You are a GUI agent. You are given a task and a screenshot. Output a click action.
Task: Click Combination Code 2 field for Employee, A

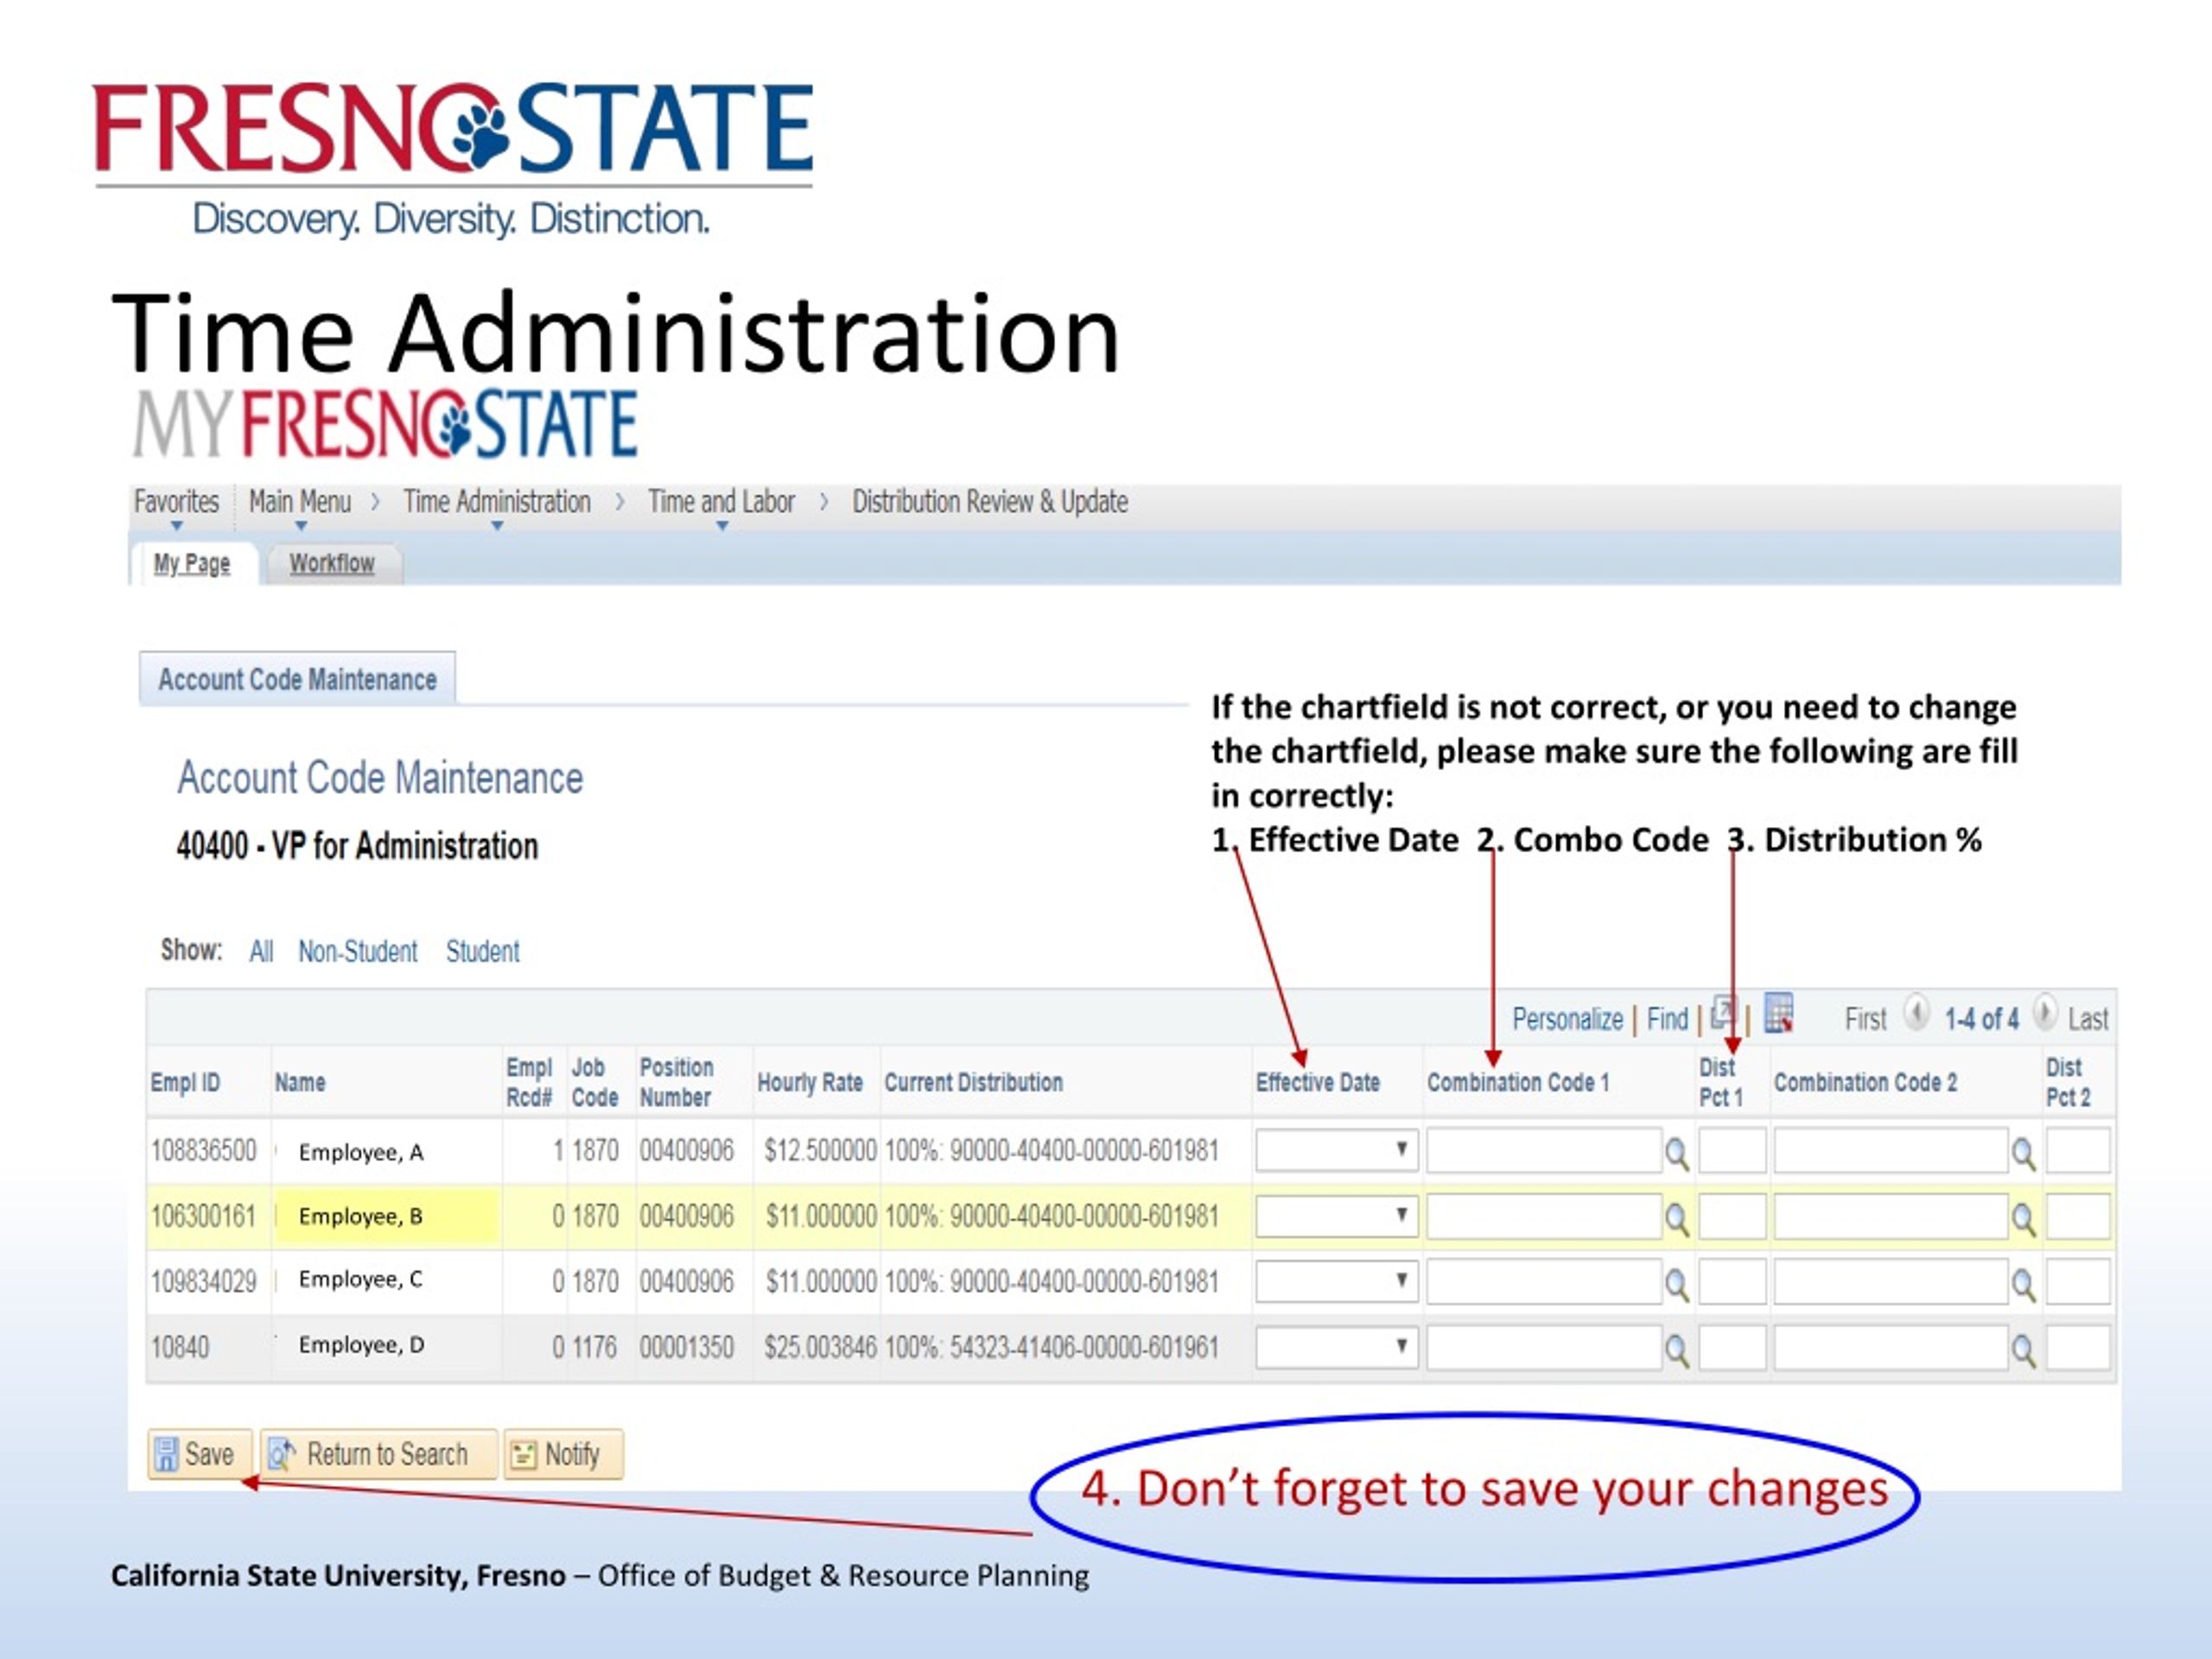(1891, 1150)
